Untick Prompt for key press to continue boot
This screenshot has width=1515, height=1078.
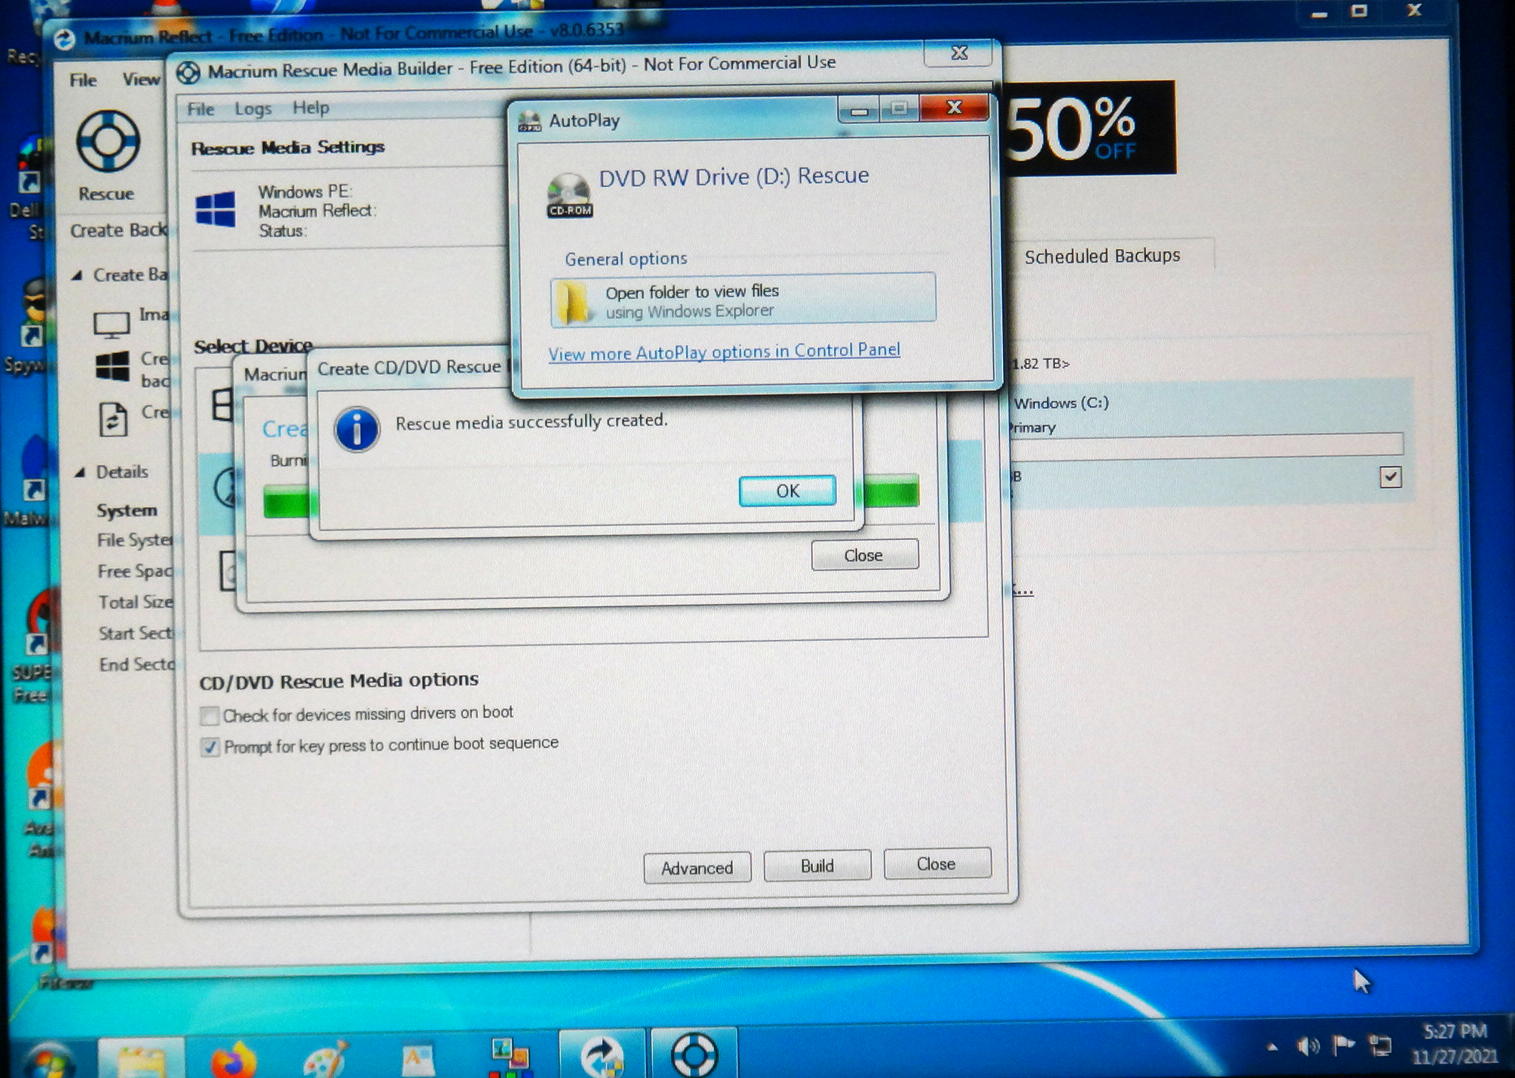pyautogui.click(x=210, y=747)
